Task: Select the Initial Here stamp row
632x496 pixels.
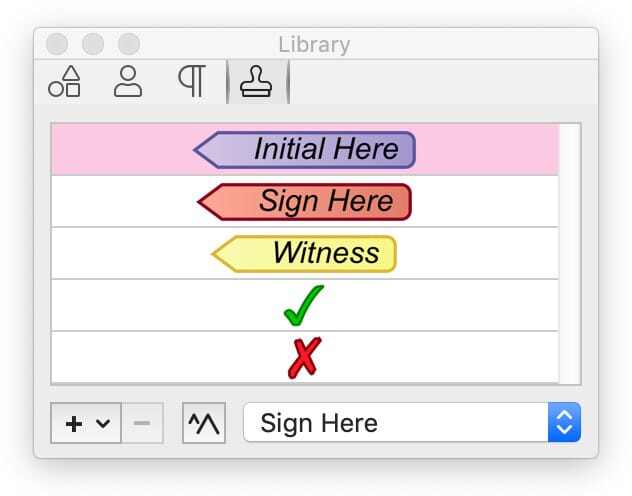Action: pos(304,149)
